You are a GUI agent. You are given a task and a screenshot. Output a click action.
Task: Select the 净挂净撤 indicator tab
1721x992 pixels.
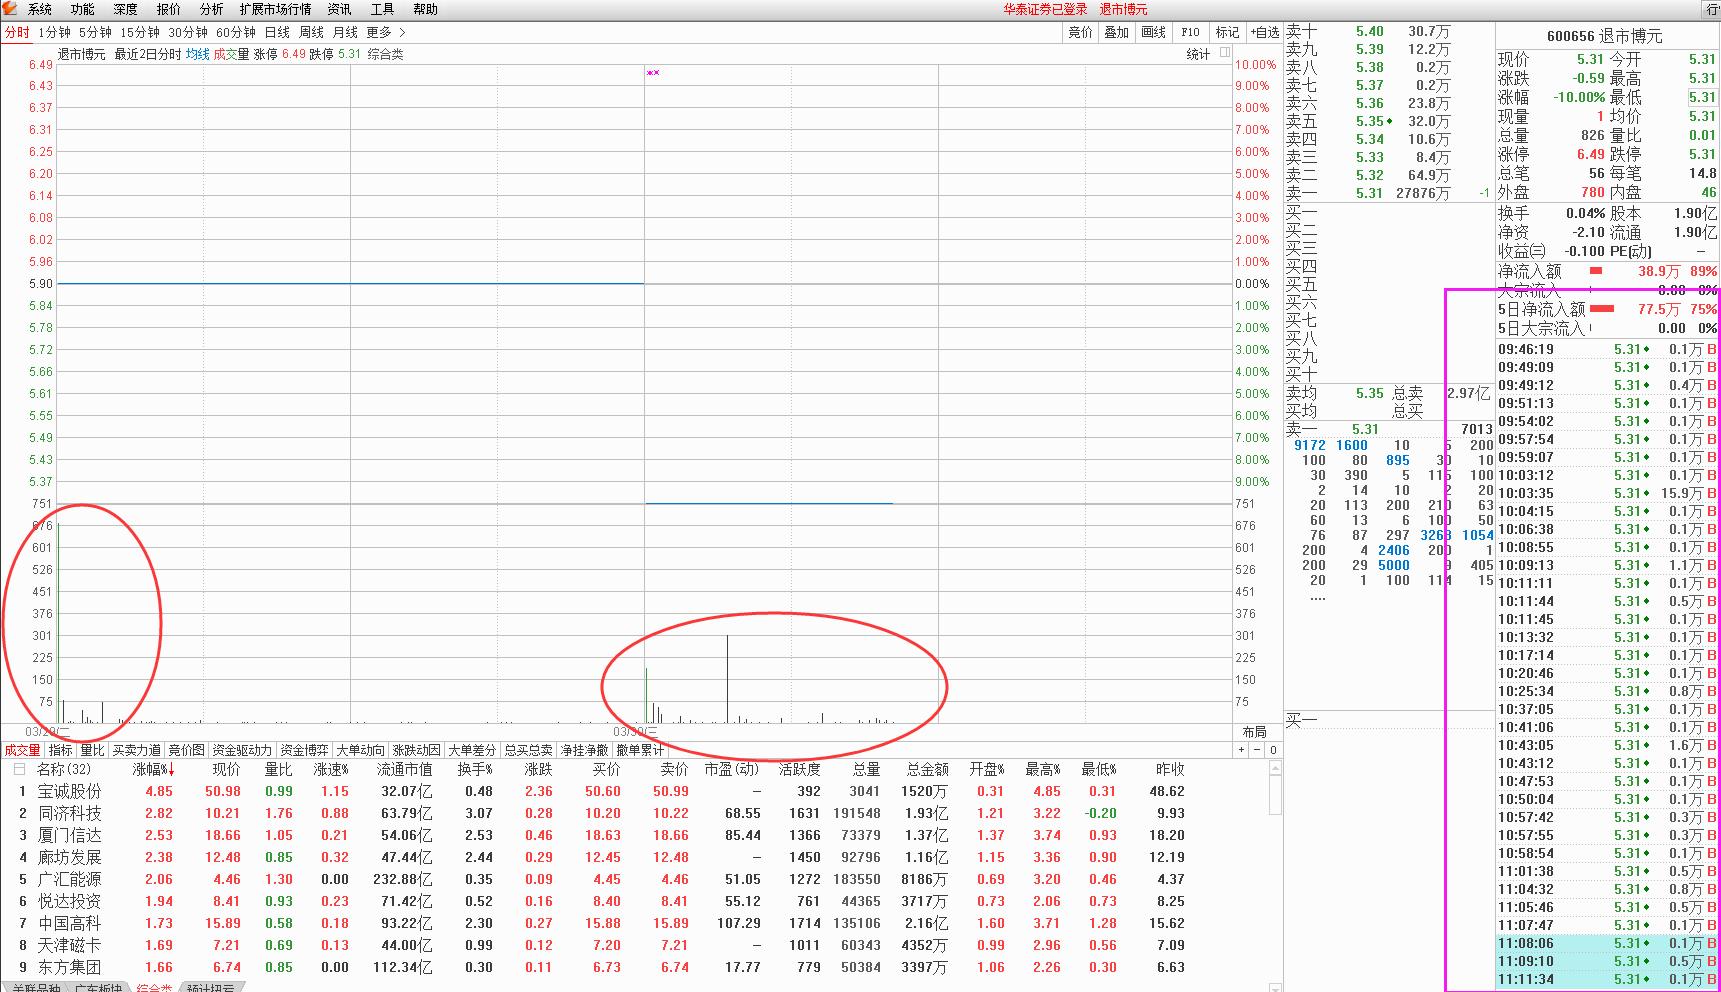point(584,750)
